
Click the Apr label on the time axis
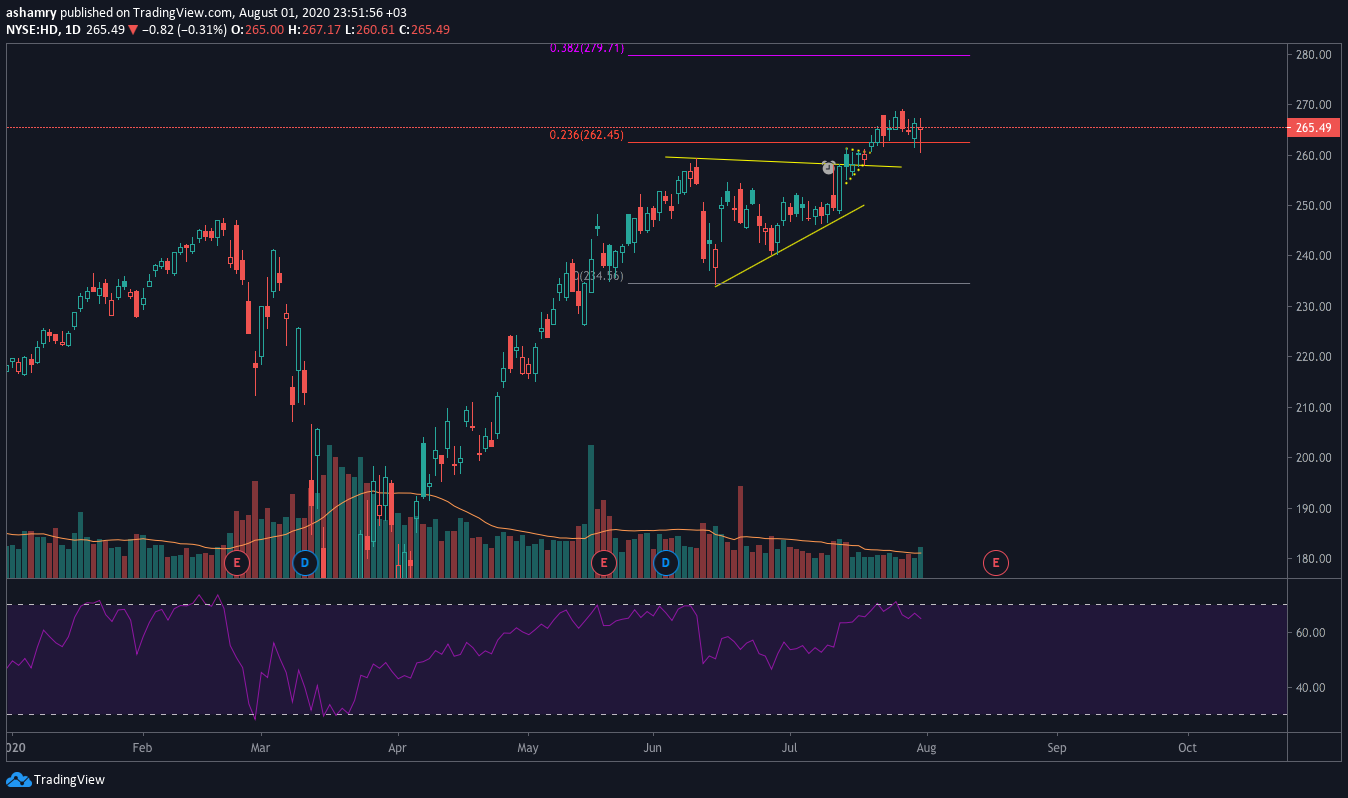pos(398,748)
